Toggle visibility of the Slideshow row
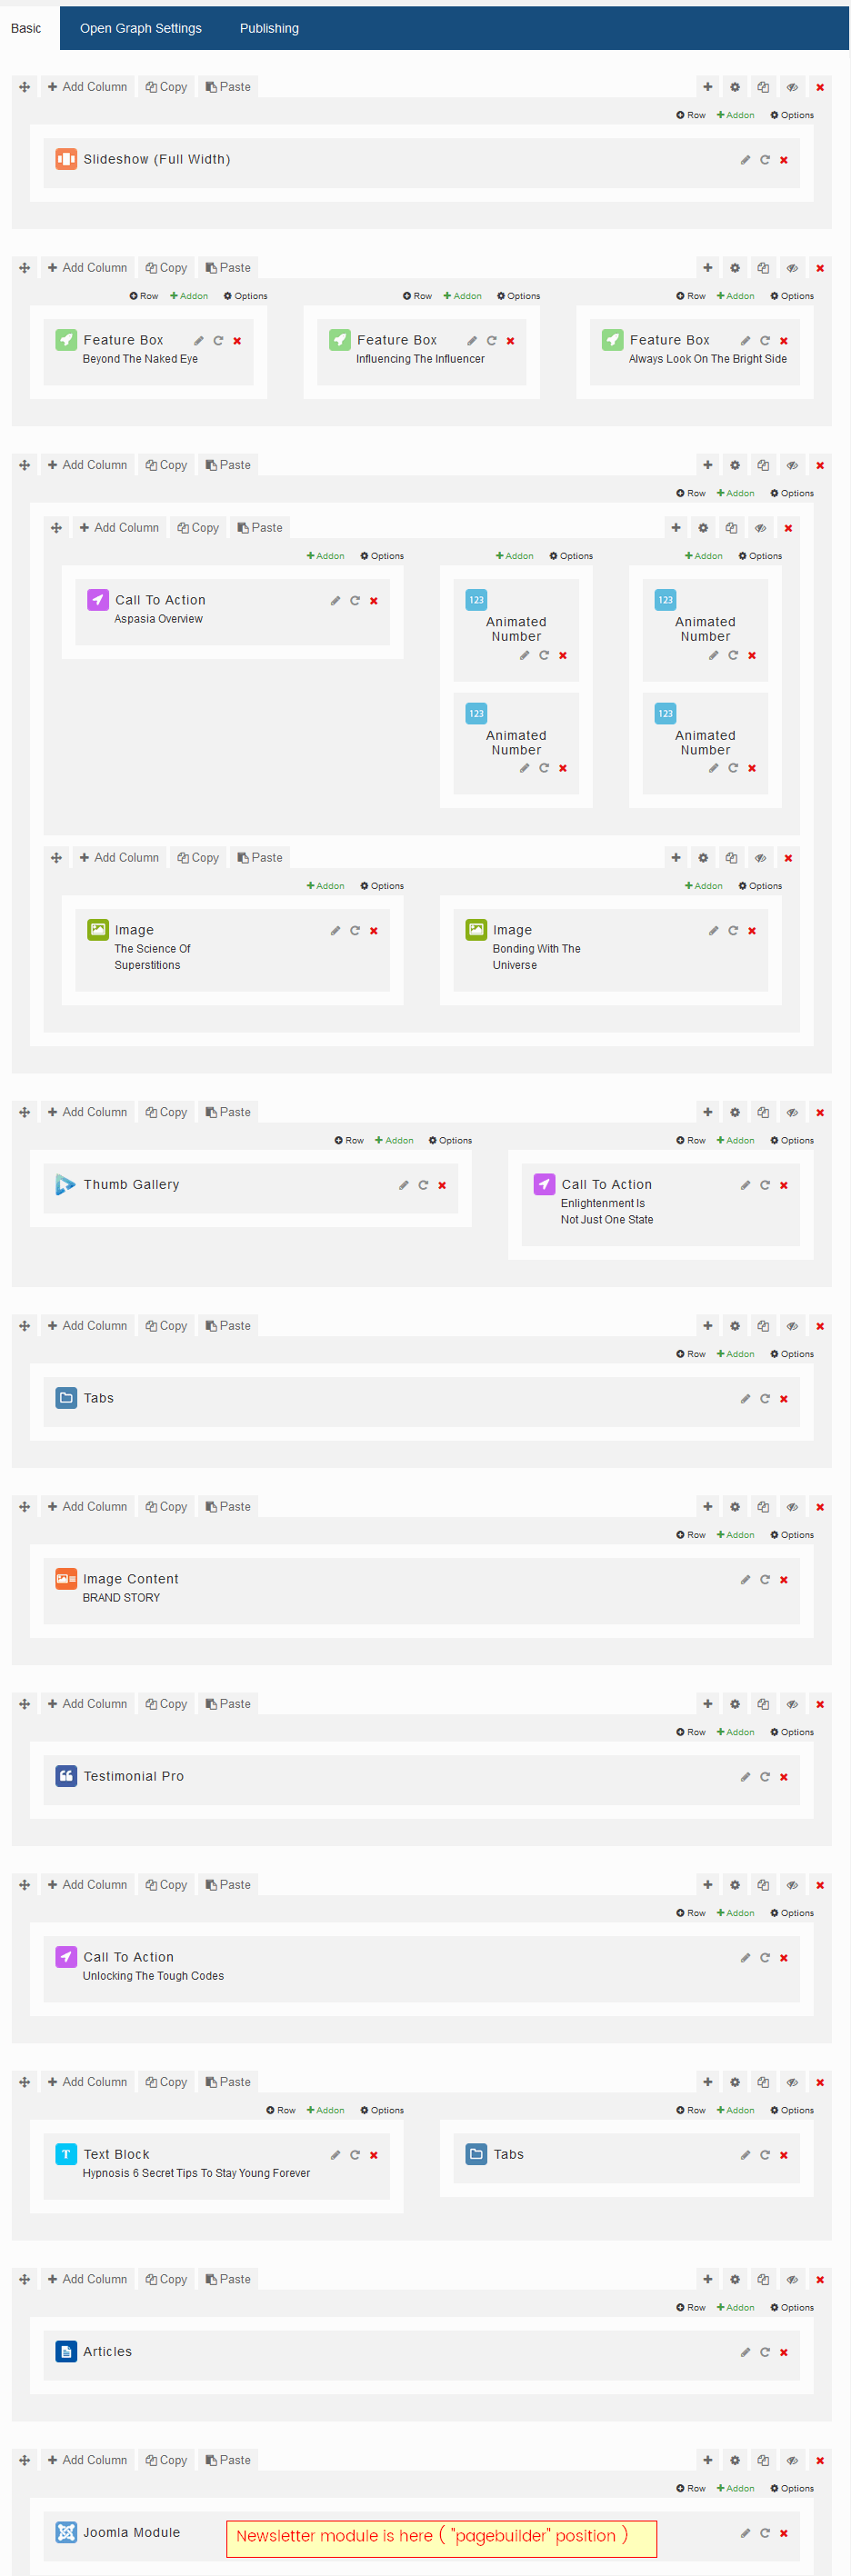851x2576 pixels. (792, 87)
